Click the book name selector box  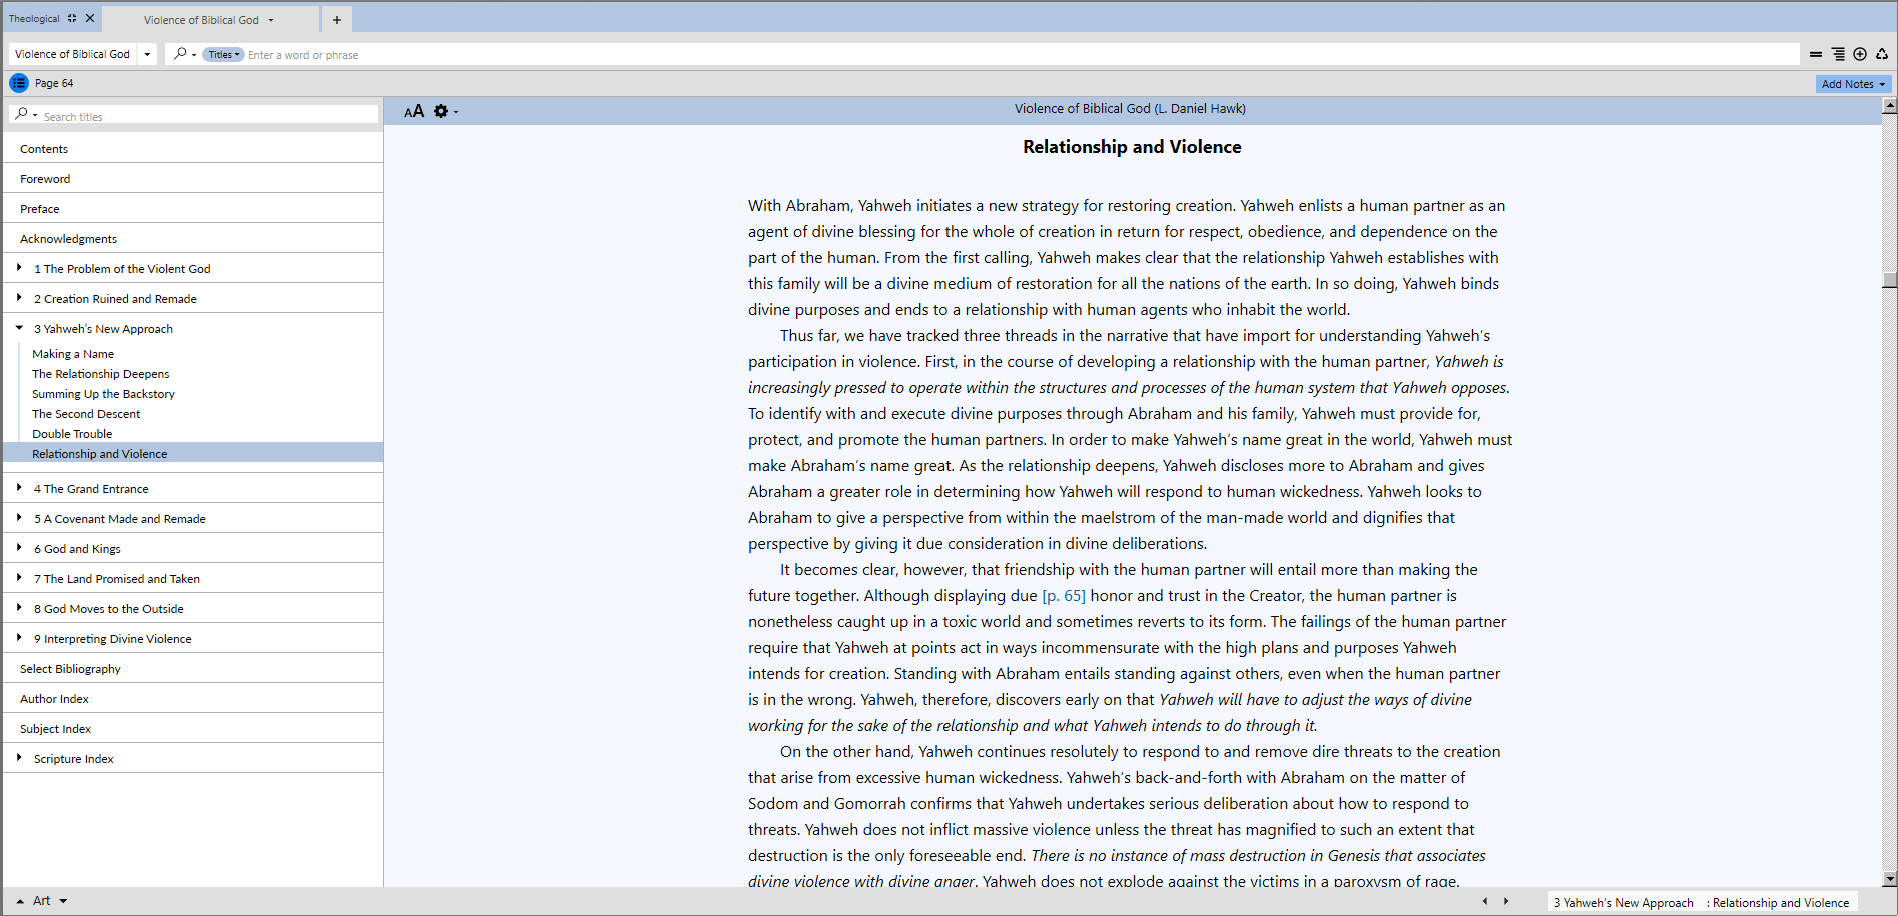point(73,54)
